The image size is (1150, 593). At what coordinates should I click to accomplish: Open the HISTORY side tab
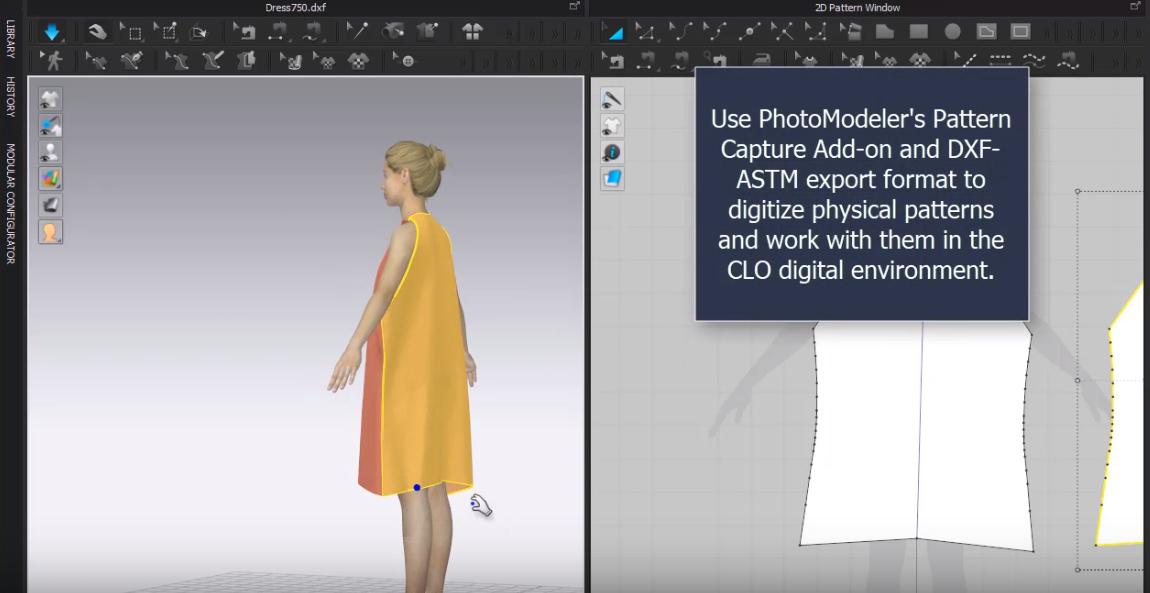10,96
